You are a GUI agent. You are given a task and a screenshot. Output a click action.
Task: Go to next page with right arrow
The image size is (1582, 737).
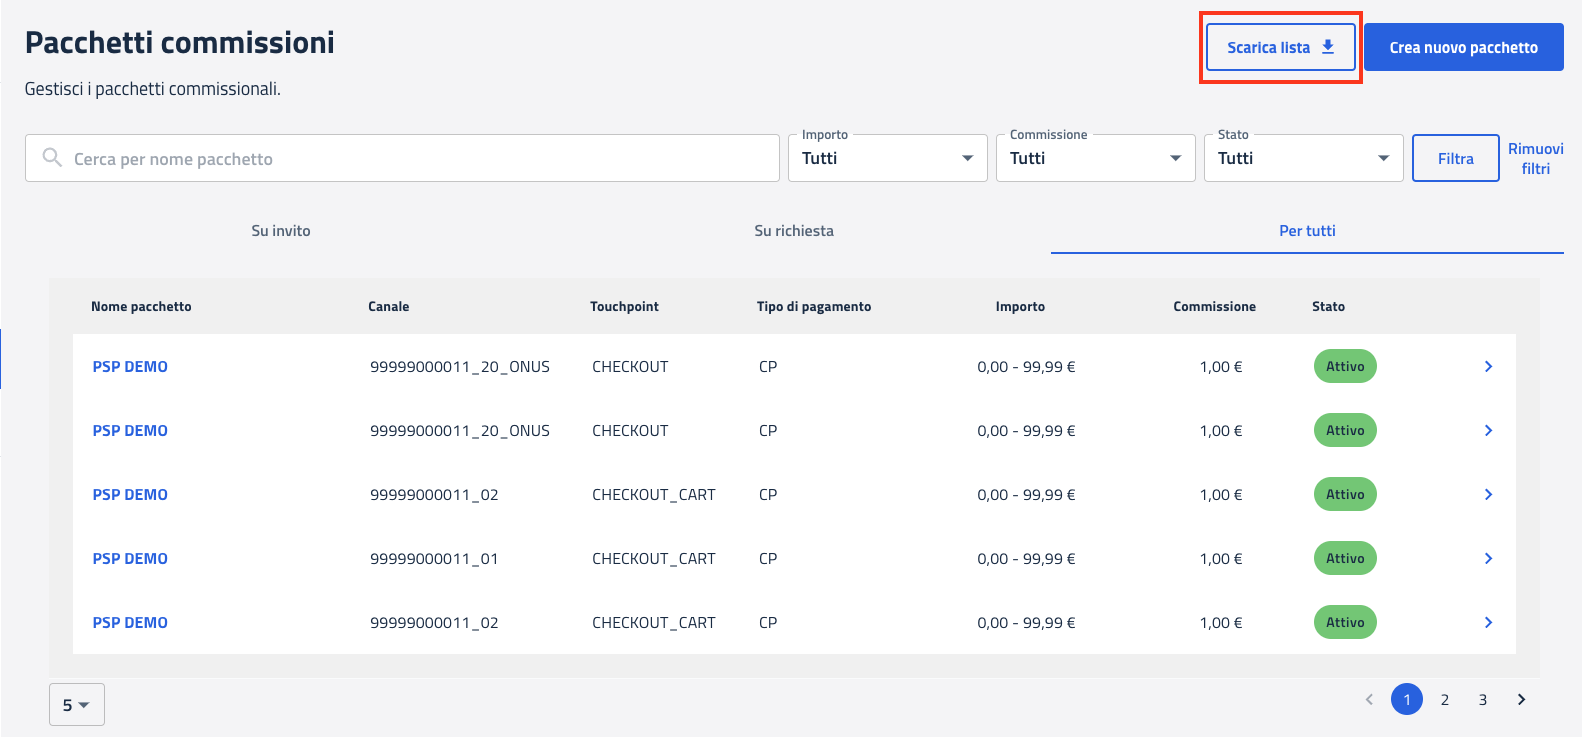1521,700
